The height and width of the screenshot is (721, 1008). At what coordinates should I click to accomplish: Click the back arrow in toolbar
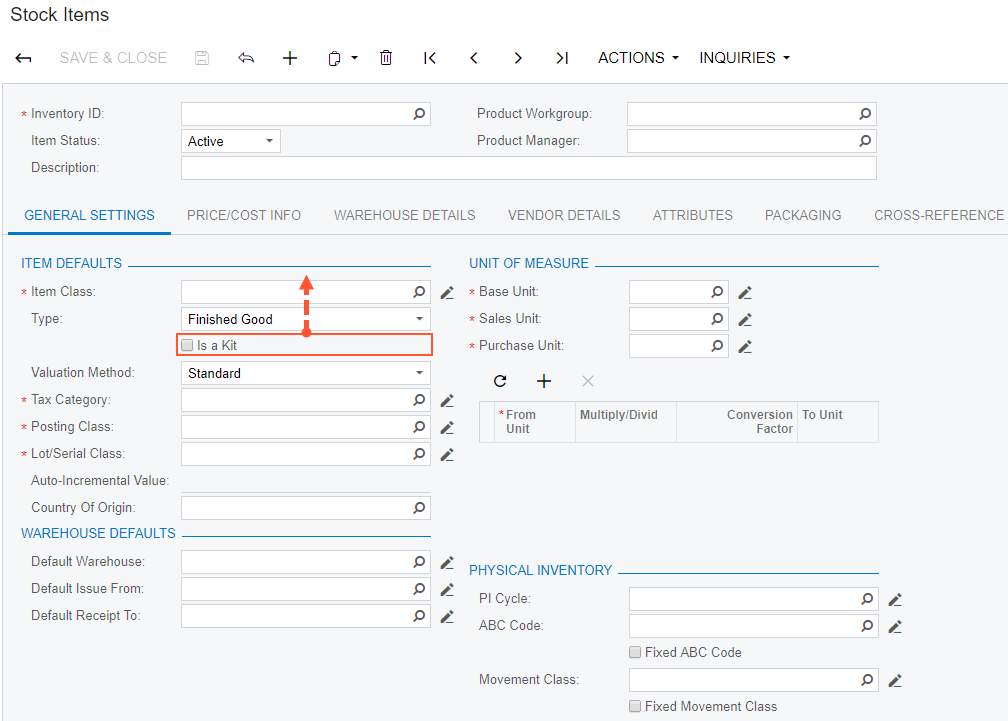[x=23, y=58]
